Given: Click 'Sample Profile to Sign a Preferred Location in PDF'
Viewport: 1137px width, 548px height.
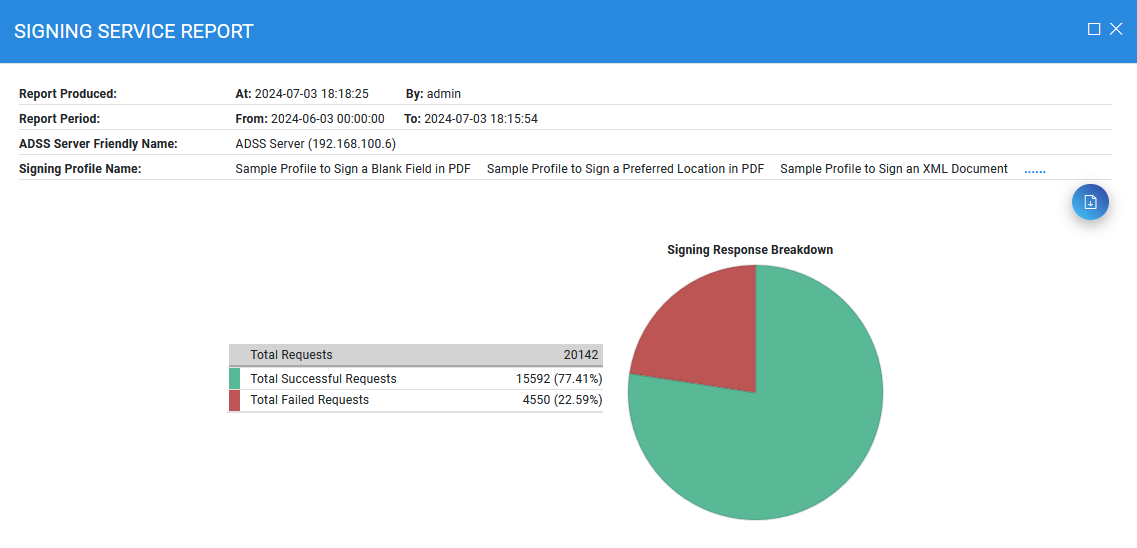Looking at the screenshot, I should (x=625, y=169).
